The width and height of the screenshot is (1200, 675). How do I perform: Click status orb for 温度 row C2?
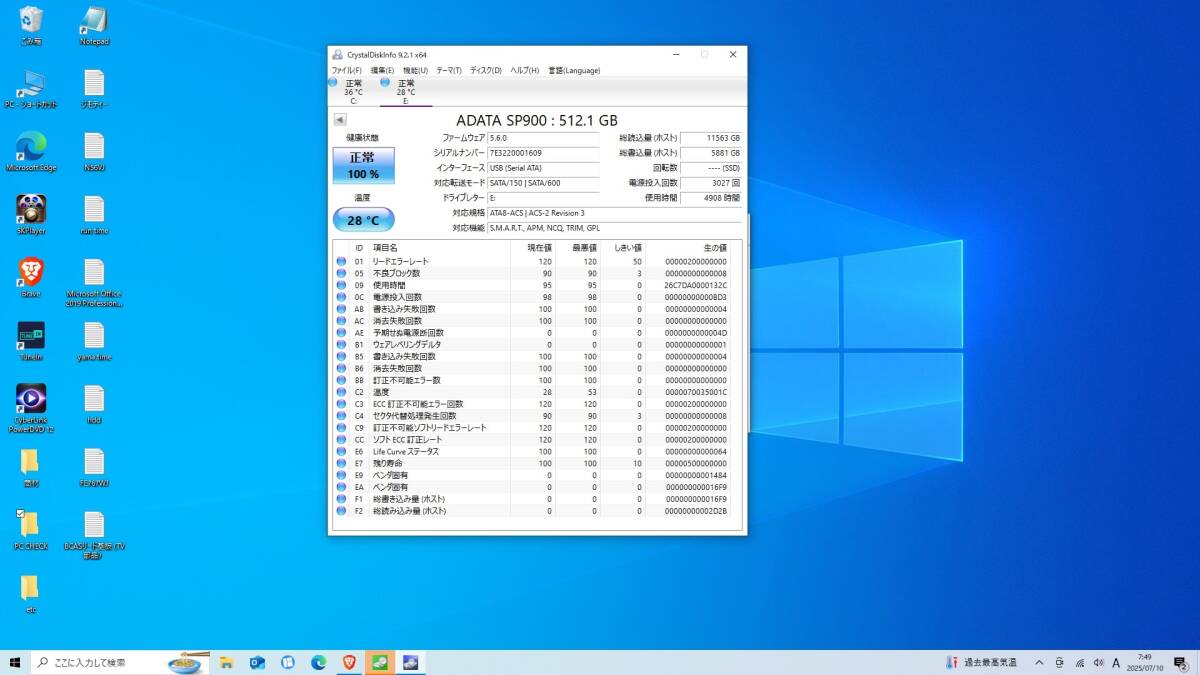click(x=341, y=392)
